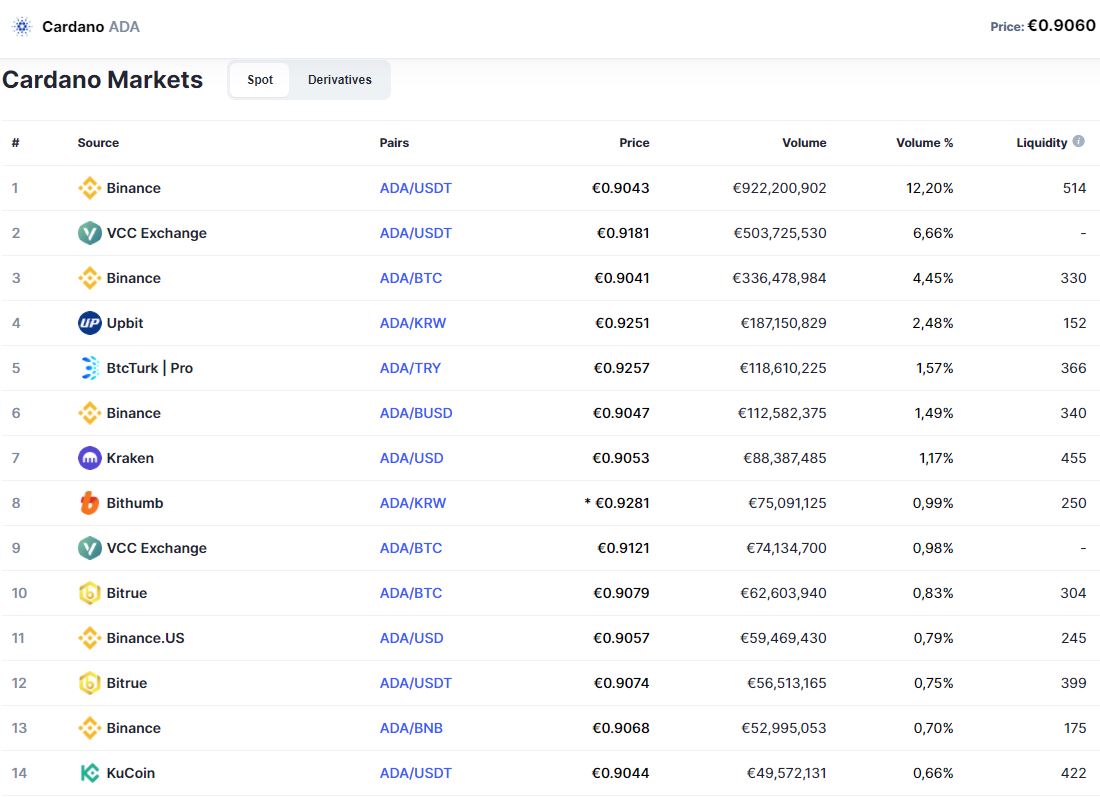
Task: Click the # rank column header
Action: pos(15,142)
